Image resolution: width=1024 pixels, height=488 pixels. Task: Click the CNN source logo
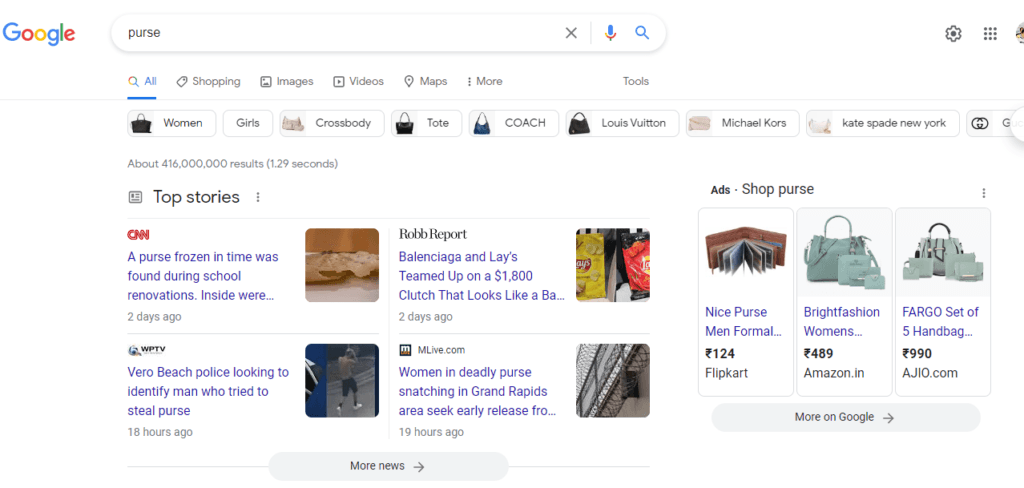[x=138, y=235]
